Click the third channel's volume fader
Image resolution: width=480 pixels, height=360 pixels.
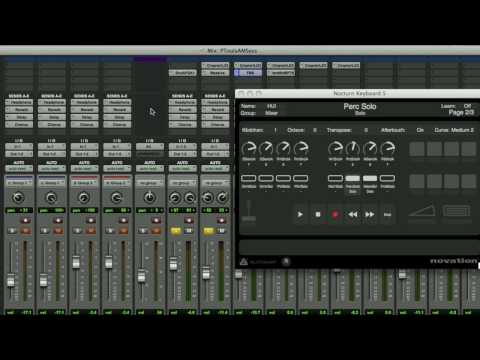point(76,262)
